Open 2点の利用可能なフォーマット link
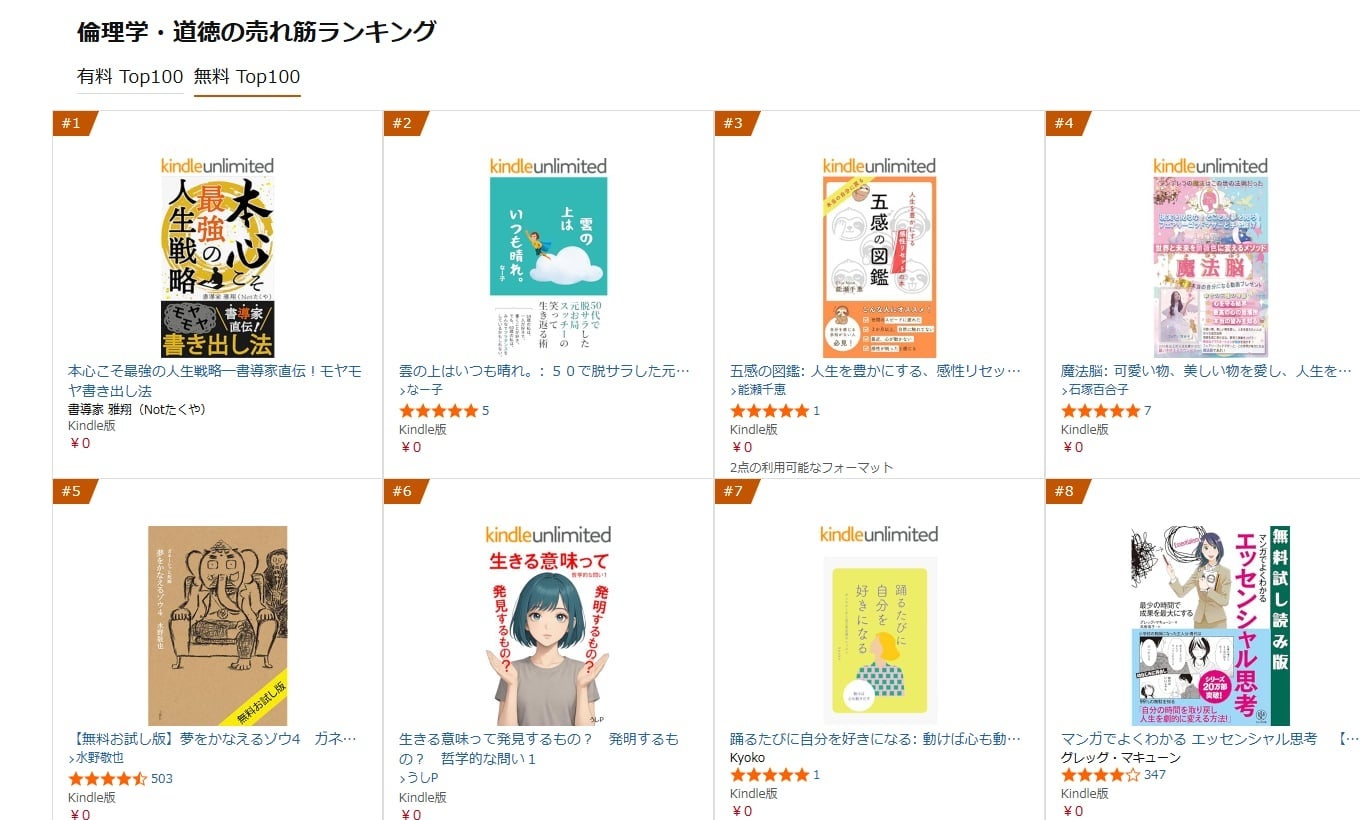 pos(811,467)
